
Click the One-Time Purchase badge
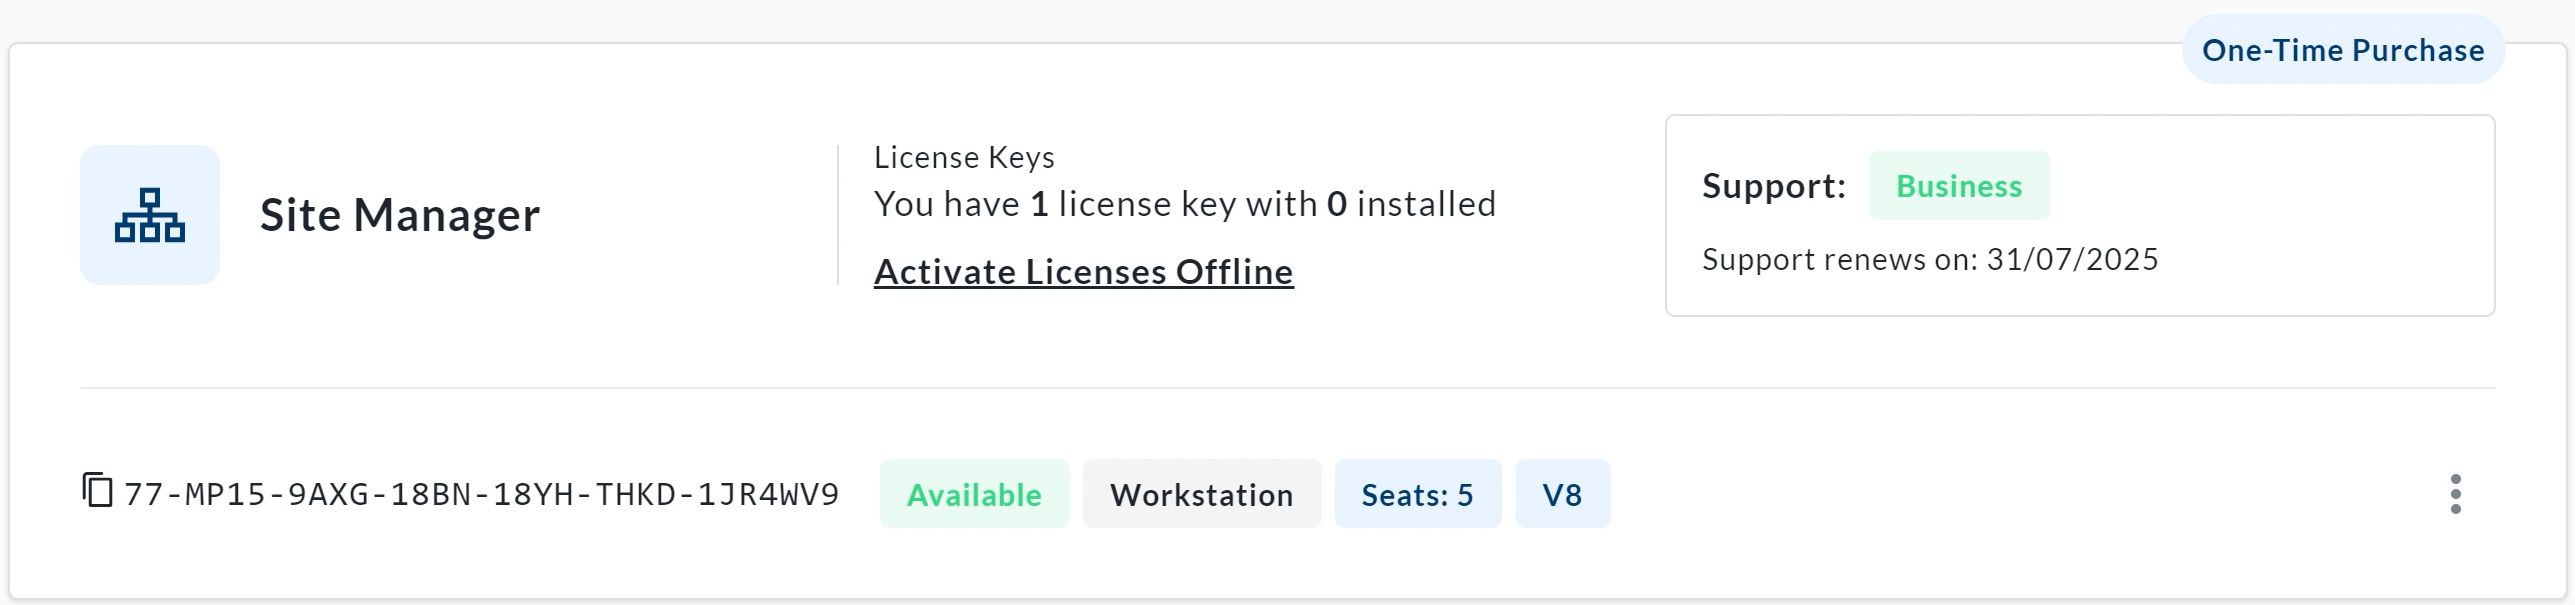click(x=2342, y=50)
